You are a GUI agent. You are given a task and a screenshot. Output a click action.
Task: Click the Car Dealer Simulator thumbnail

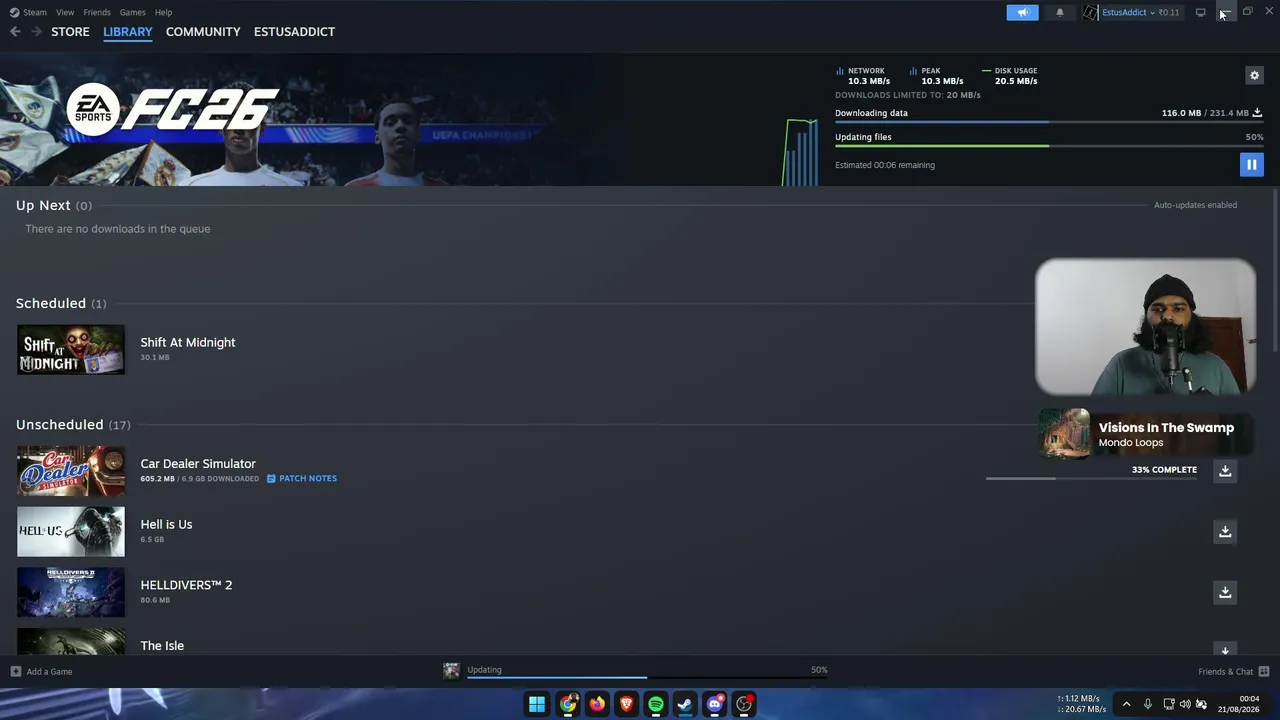(x=71, y=471)
